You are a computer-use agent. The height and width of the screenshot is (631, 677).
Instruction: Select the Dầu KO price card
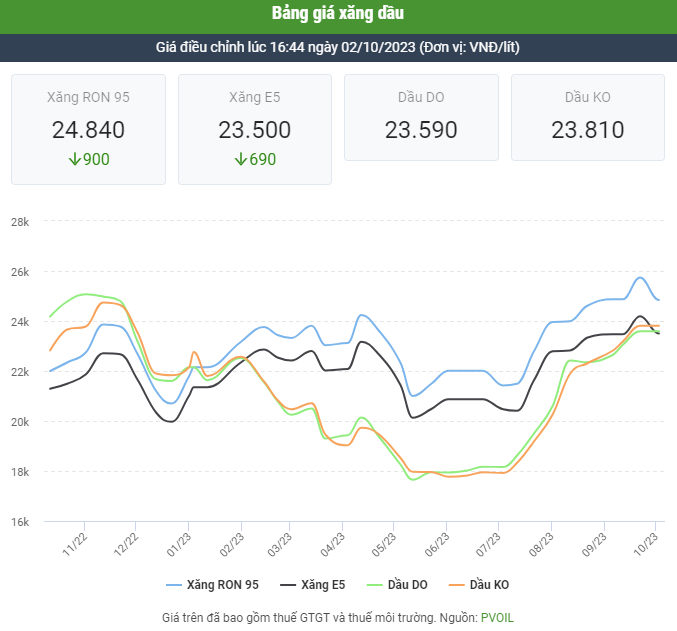(588, 118)
